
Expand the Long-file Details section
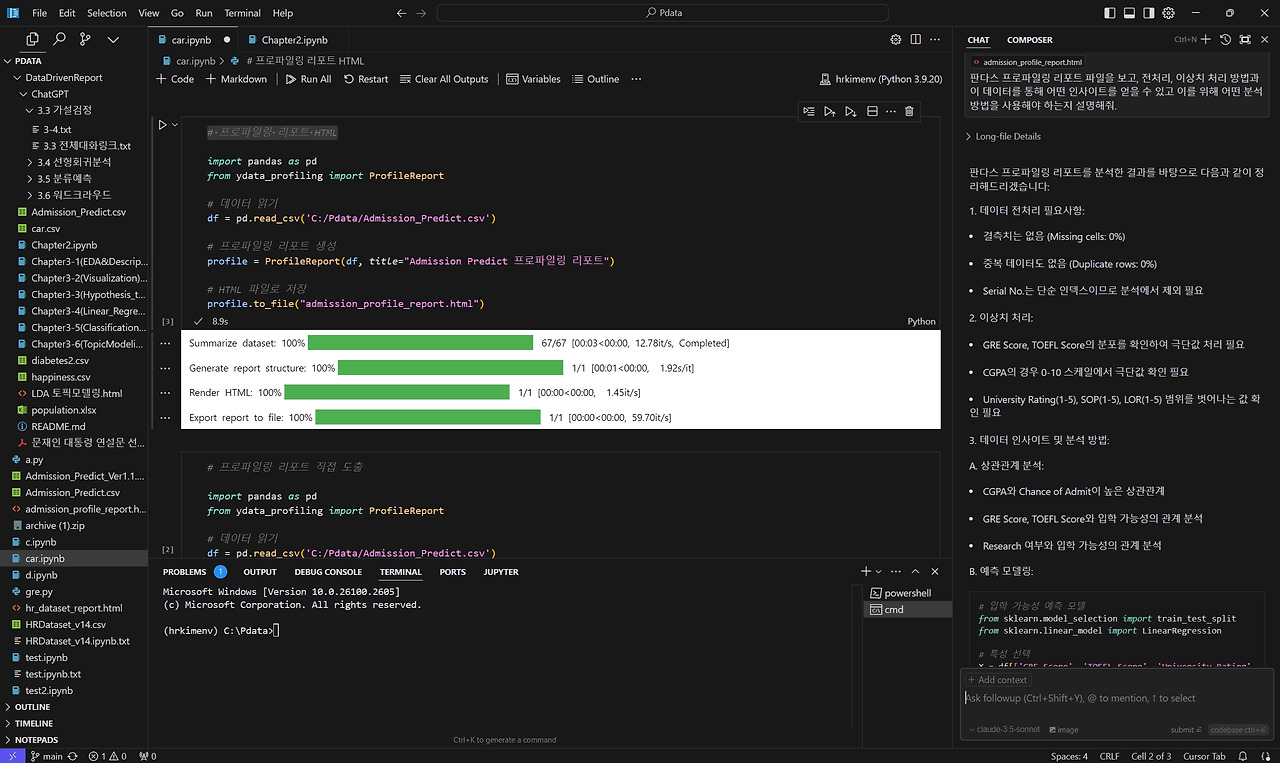pos(1007,136)
